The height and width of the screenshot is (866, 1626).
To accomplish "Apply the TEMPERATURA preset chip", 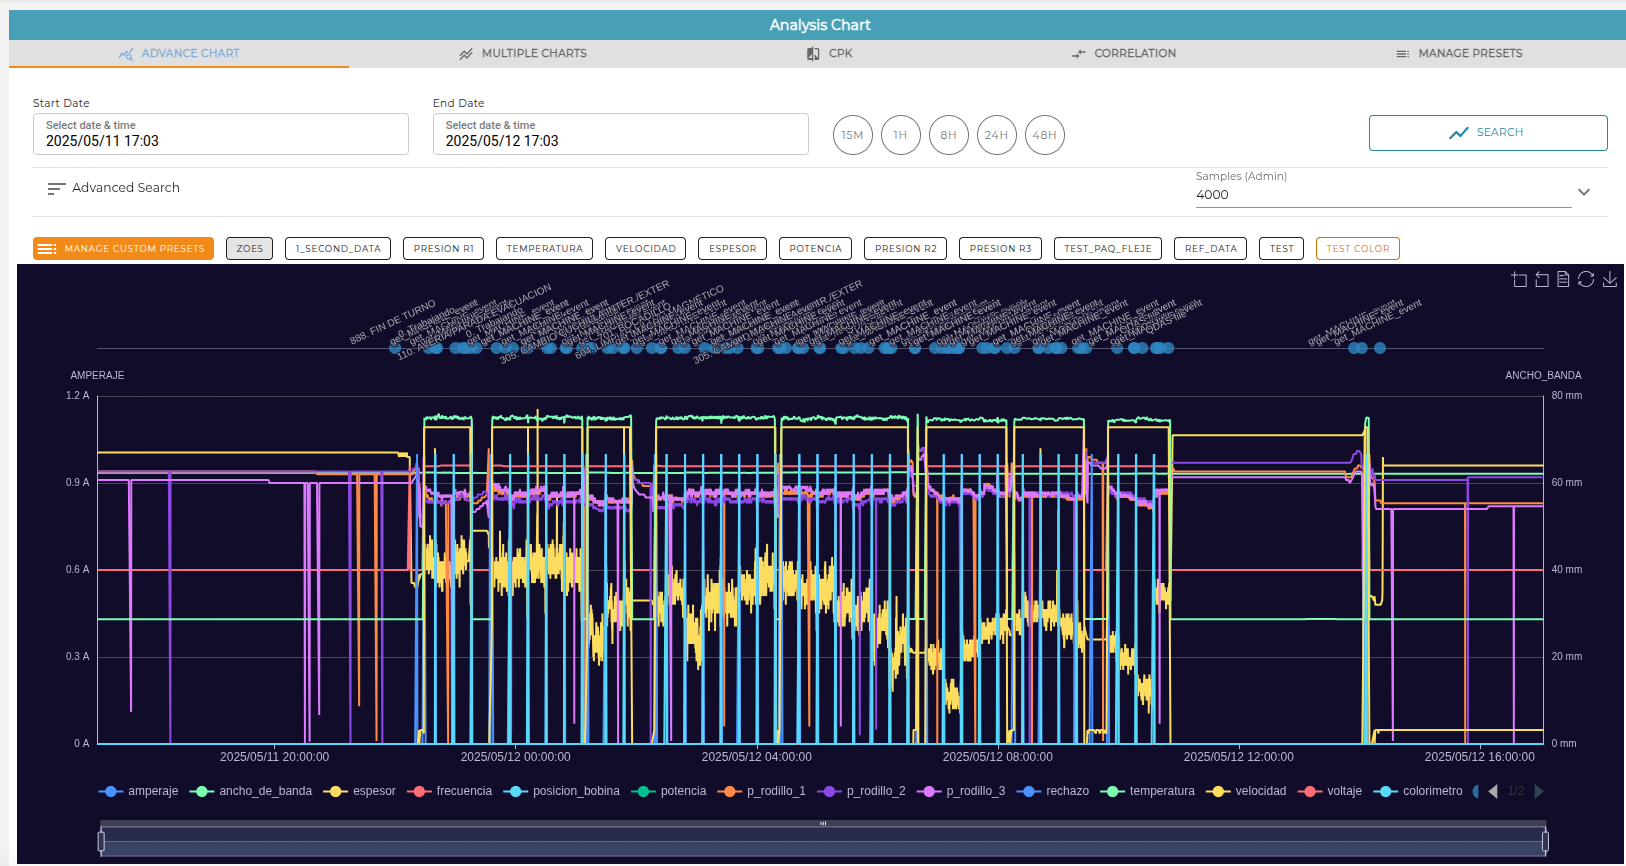I will [544, 248].
